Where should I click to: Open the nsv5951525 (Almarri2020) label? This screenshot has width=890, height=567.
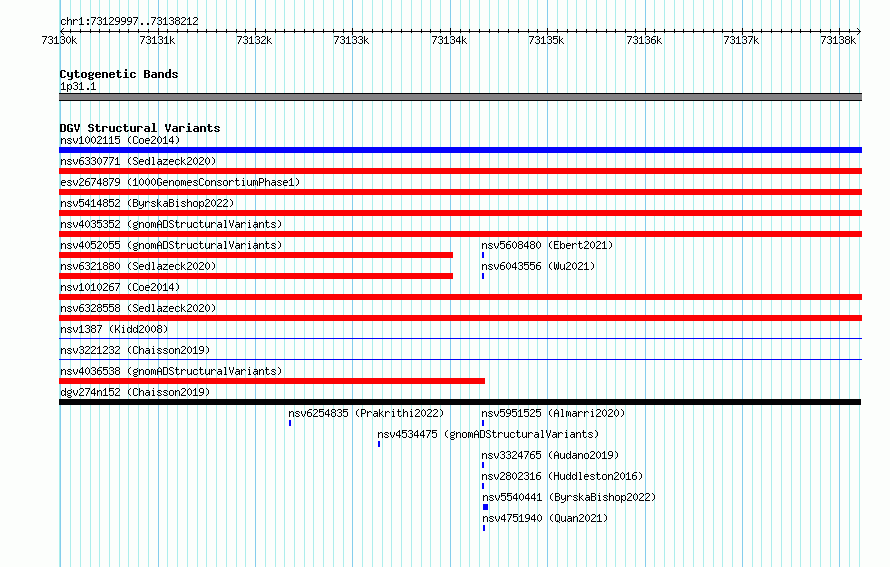click(553, 413)
